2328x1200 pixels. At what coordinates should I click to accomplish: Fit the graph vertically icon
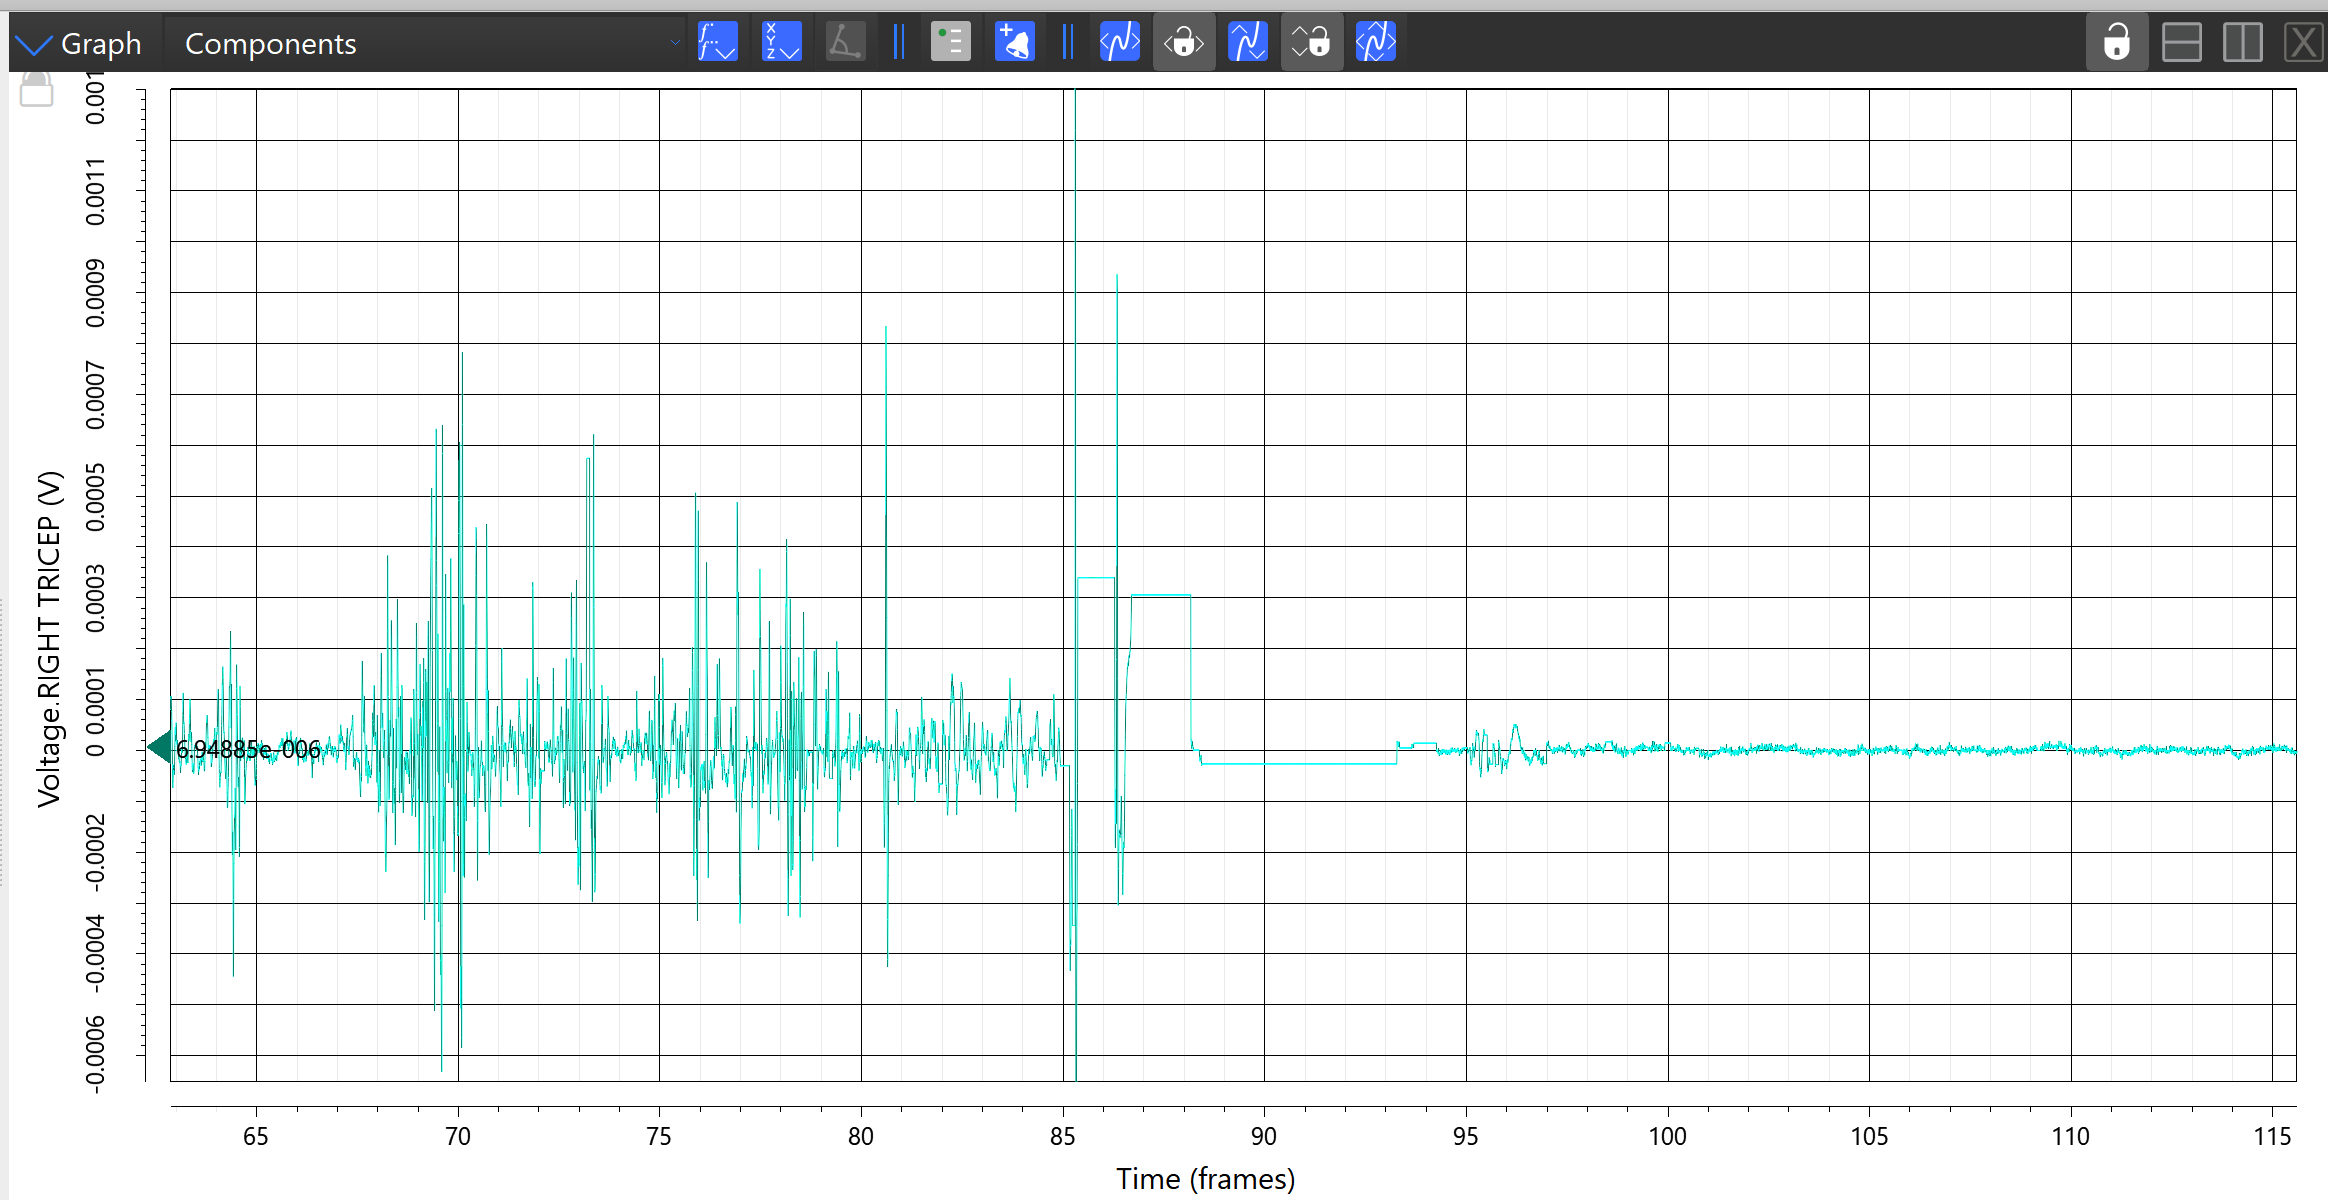1247,42
